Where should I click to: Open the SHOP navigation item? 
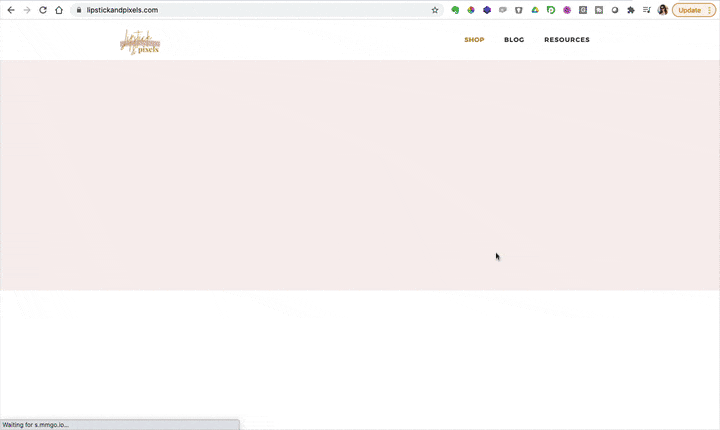pos(474,40)
